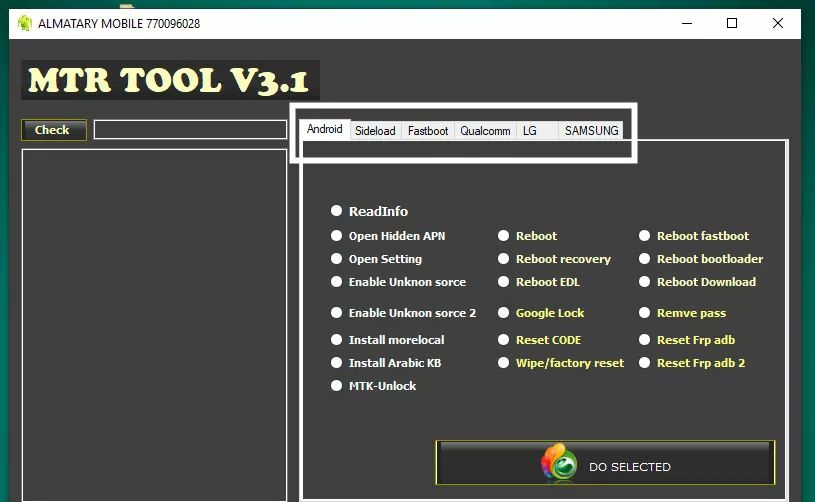Maximize the ALMATARY MOBILE window

(x=732, y=23)
